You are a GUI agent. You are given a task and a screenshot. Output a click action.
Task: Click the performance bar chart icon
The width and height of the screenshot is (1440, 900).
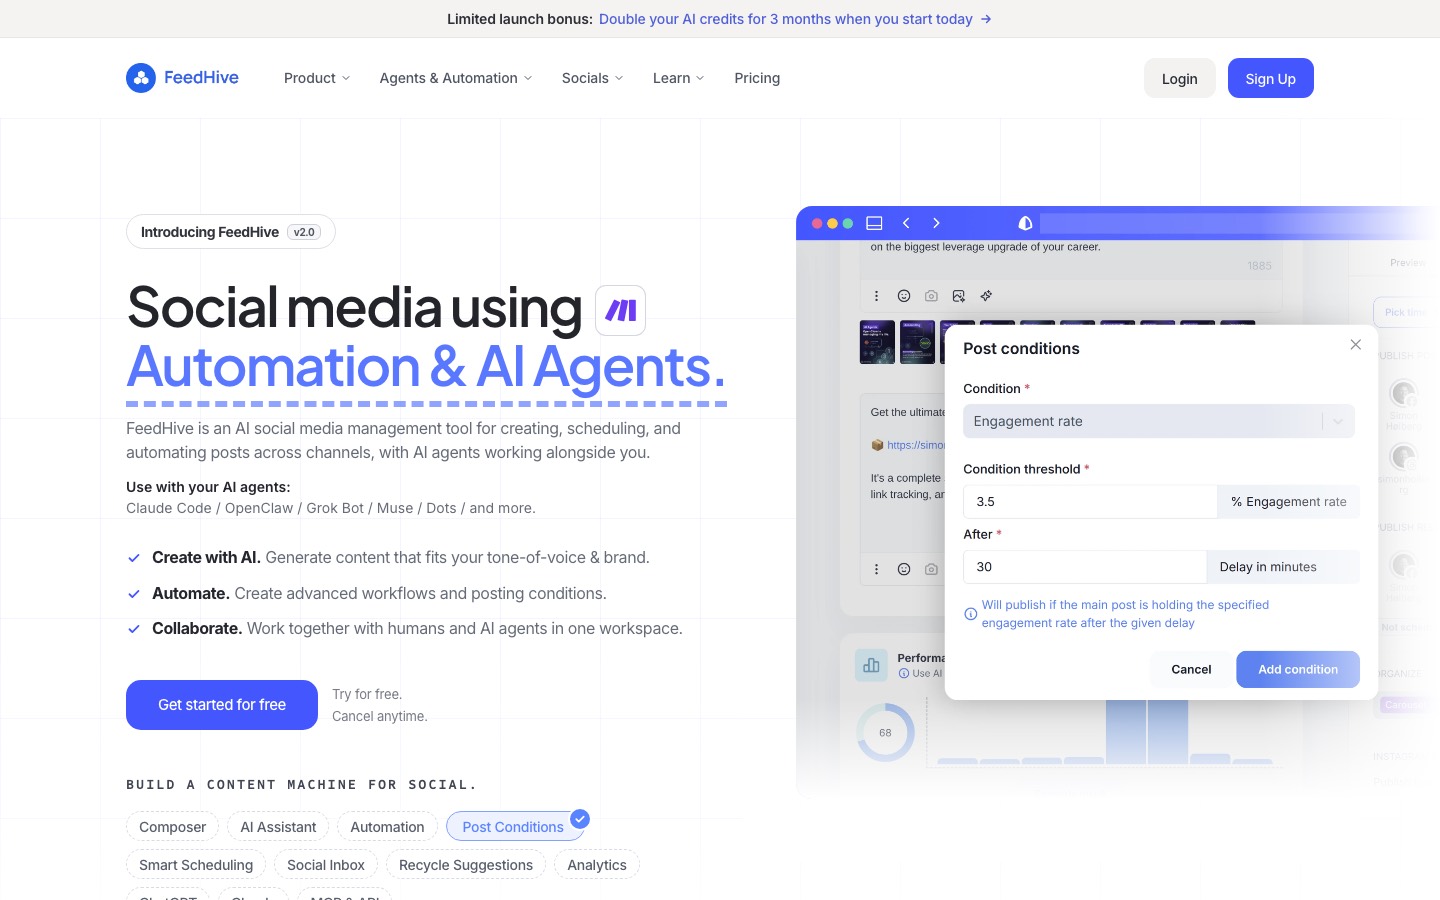click(x=871, y=665)
